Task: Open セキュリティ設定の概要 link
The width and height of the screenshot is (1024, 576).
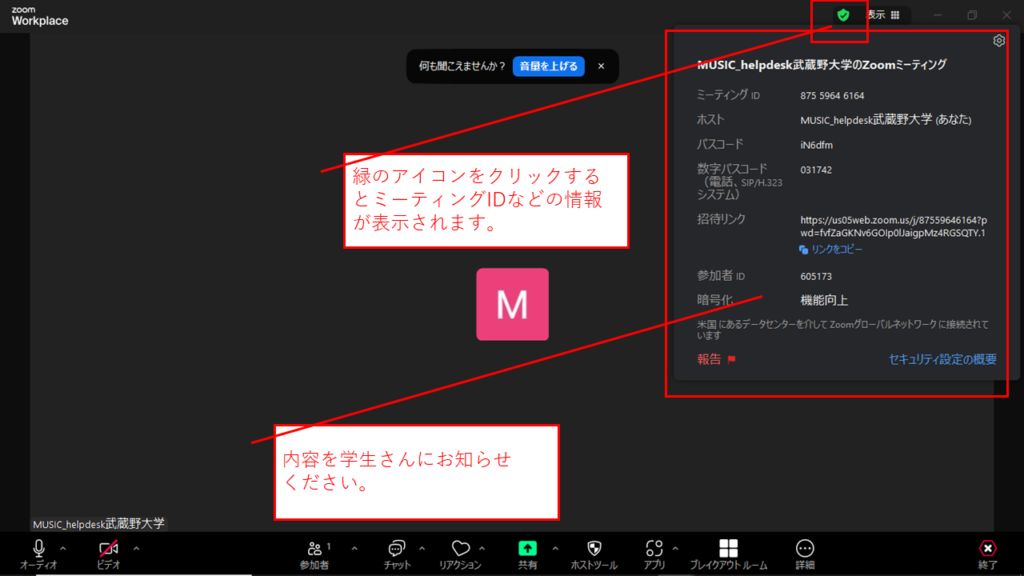Action: click(x=942, y=359)
